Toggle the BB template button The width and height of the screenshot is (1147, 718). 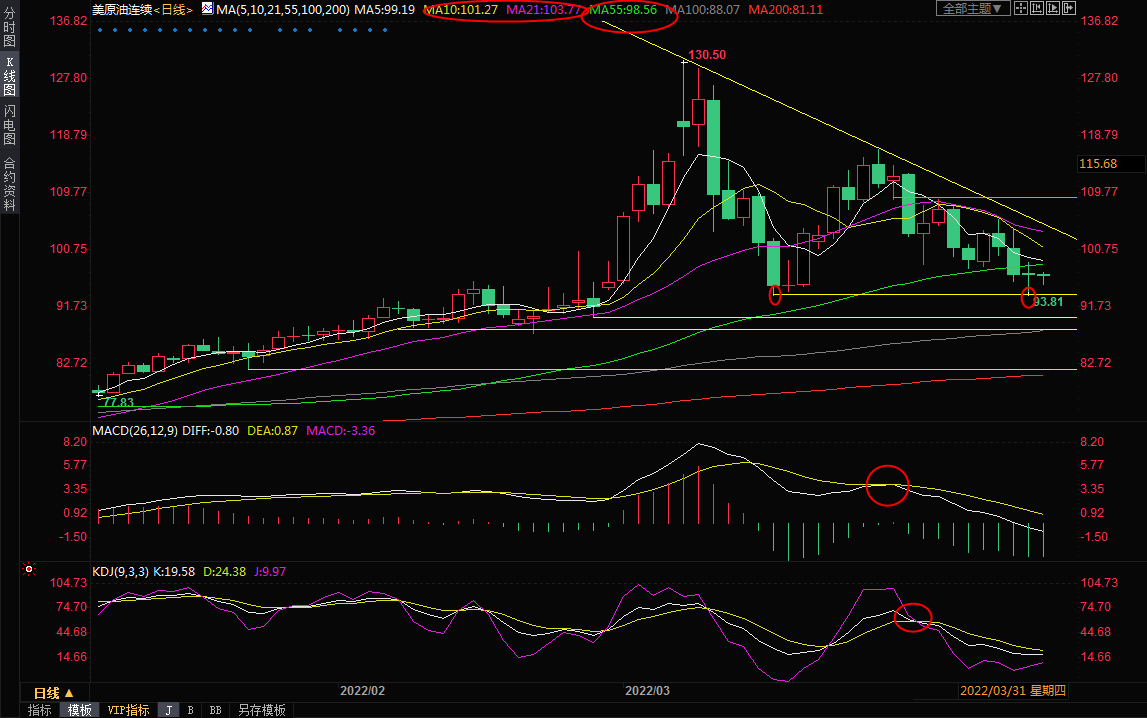(x=215, y=710)
